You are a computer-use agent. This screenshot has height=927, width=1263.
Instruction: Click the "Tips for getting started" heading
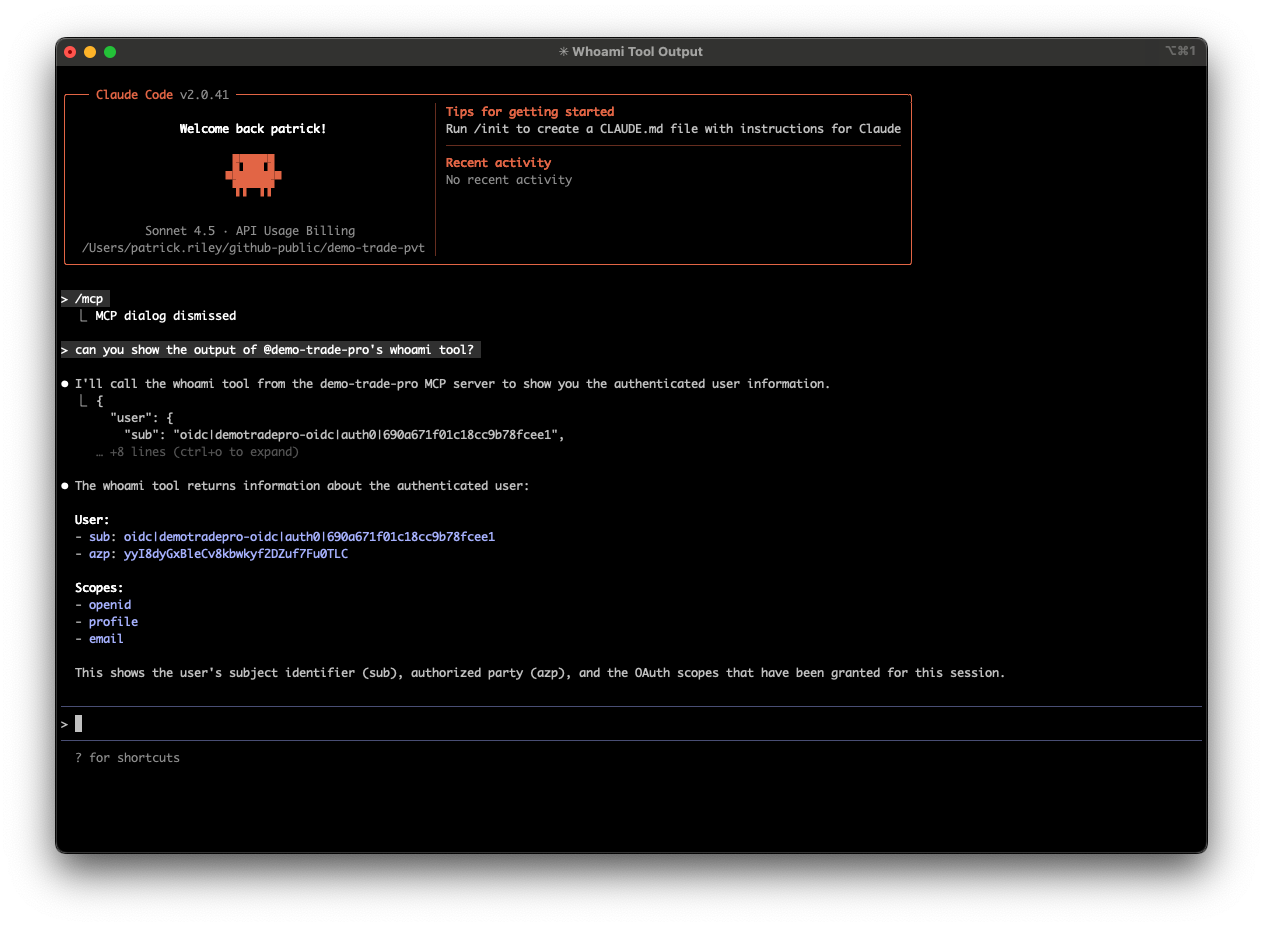[x=529, y=112]
